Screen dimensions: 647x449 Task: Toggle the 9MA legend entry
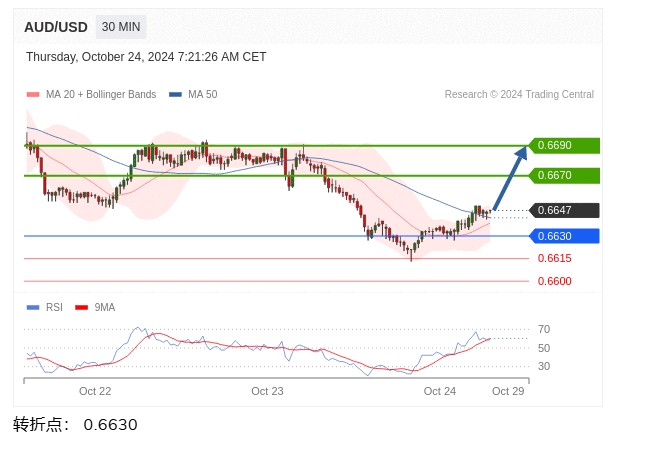pyautogui.click(x=95, y=307)
